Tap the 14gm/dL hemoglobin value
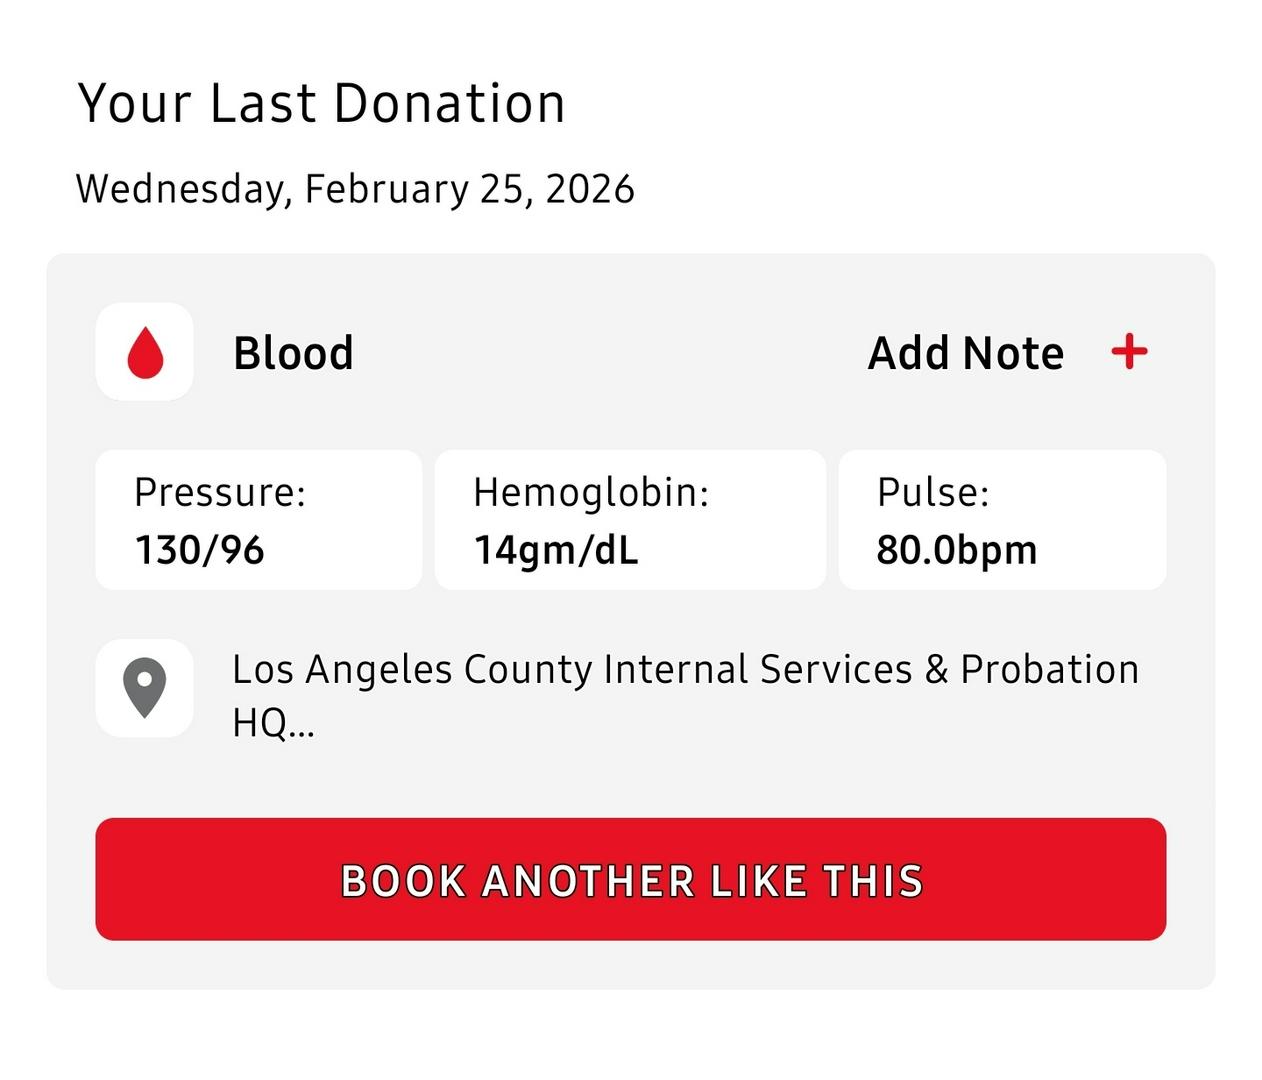Viewport: 1262px width, 1080px height. point(556,550)
